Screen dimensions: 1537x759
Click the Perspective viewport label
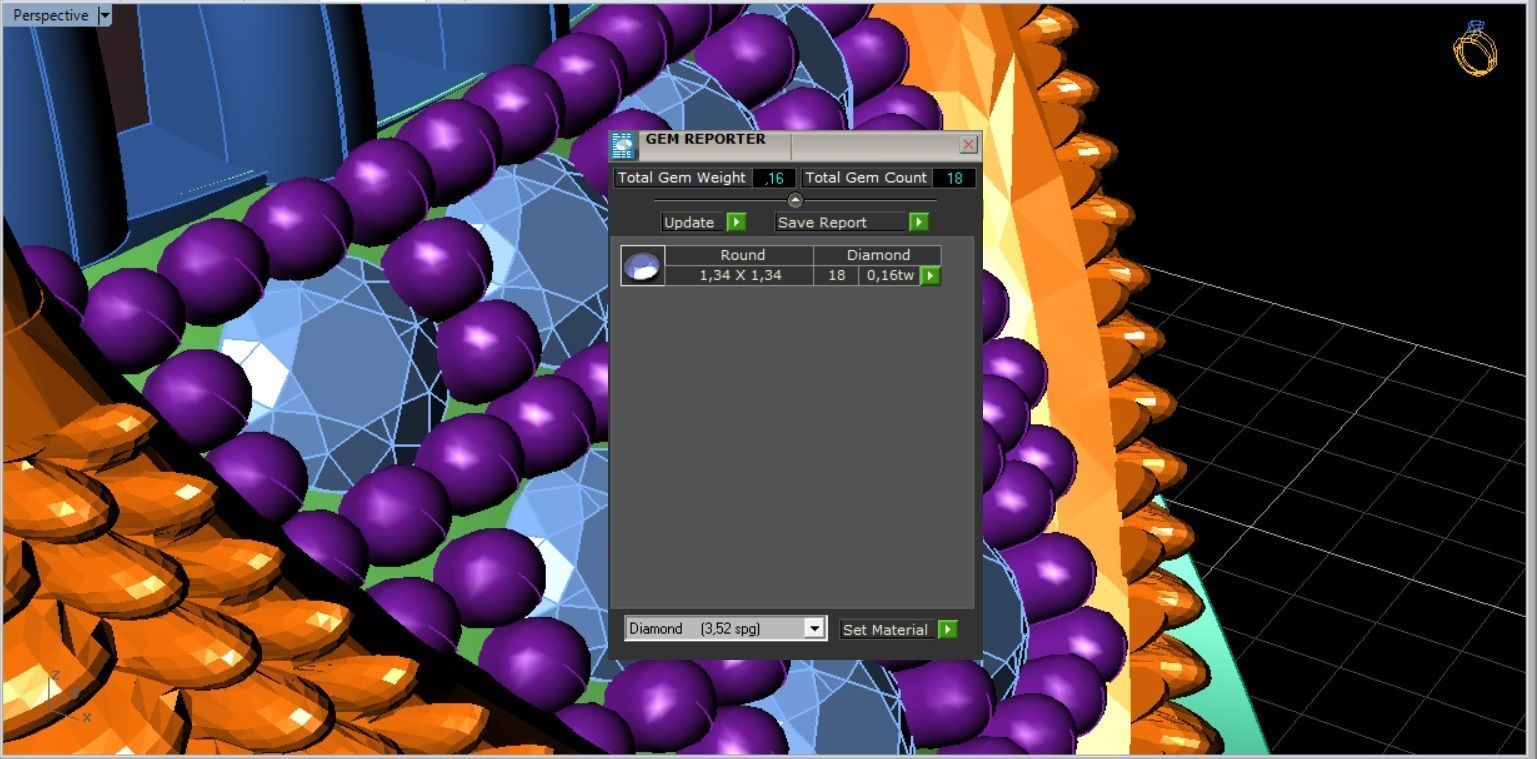50,15
